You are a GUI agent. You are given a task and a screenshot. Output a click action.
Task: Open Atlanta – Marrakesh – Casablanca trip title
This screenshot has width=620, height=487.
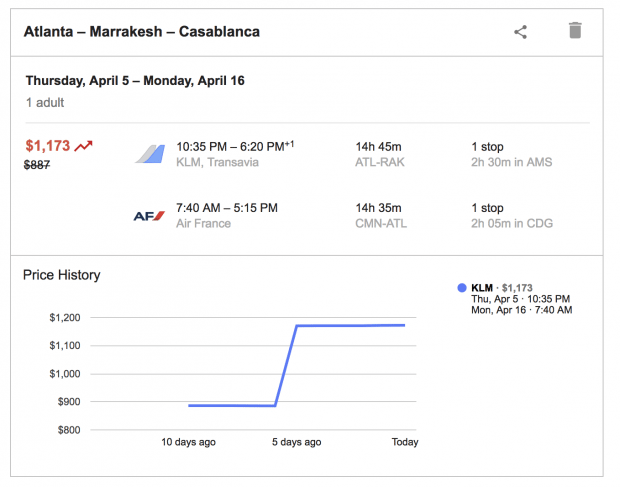142,31
